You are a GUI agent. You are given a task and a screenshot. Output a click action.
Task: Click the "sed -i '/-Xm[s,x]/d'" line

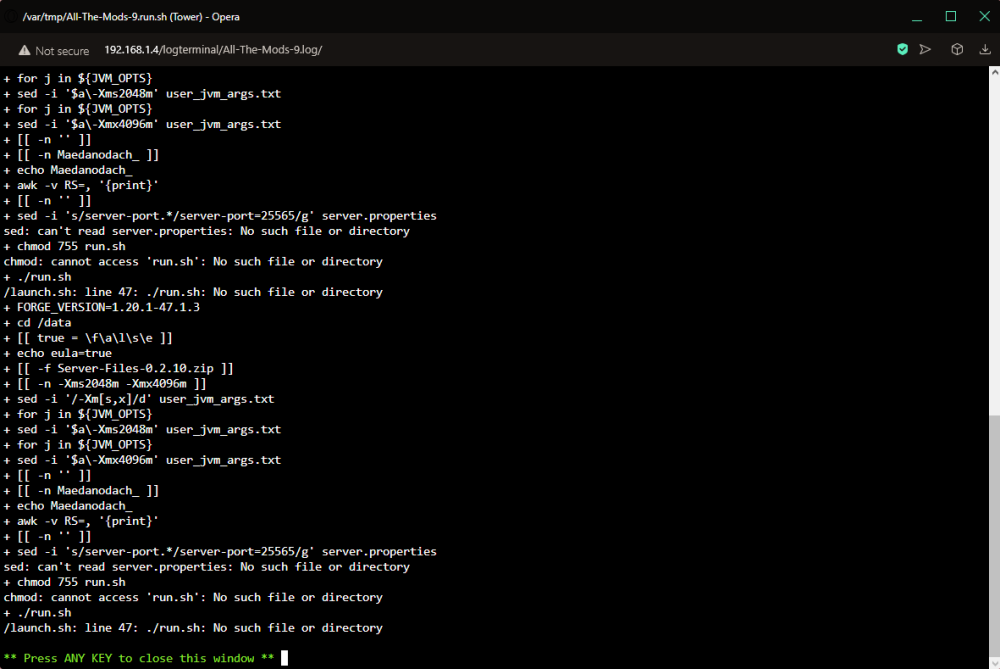[139, 399]
